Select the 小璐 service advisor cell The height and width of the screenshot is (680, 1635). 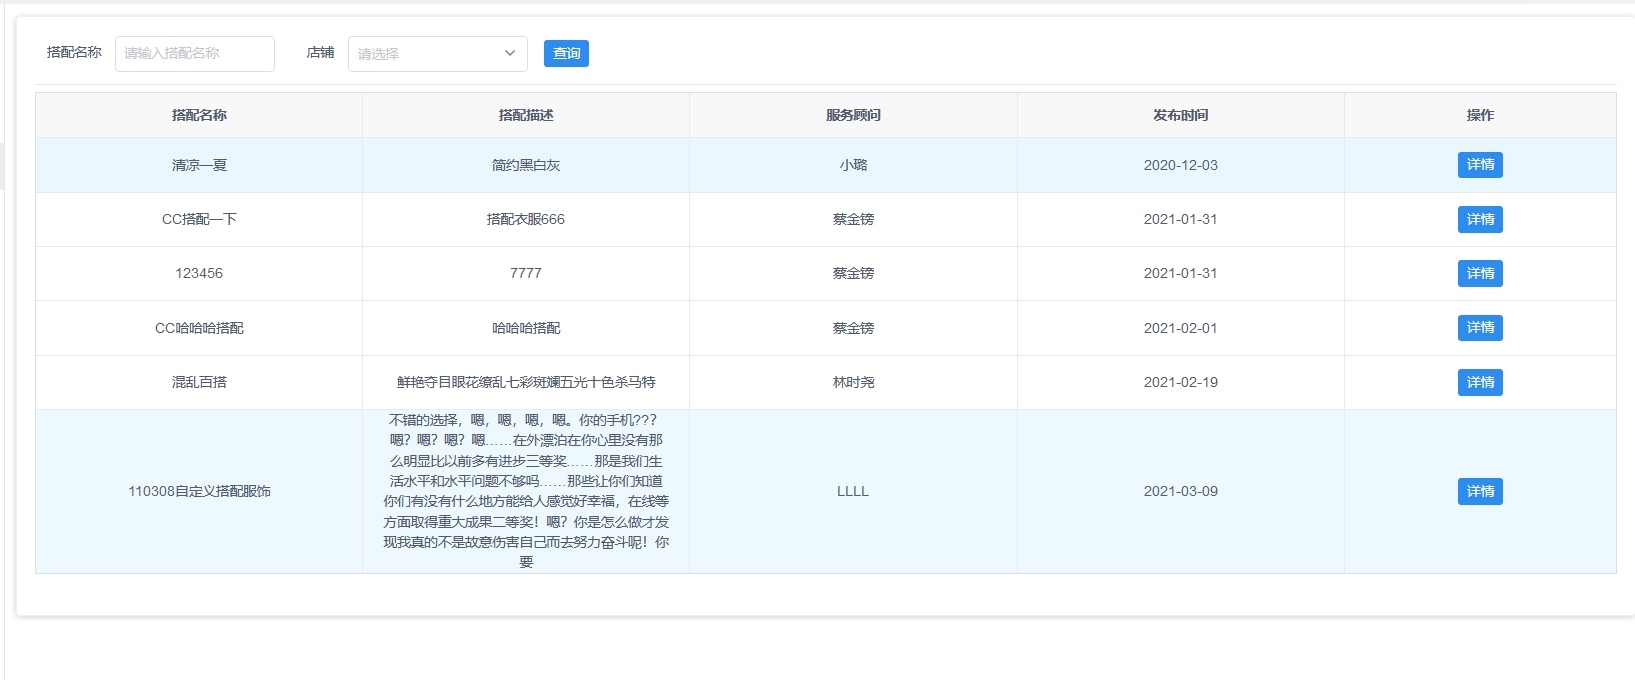coord(853,165)
